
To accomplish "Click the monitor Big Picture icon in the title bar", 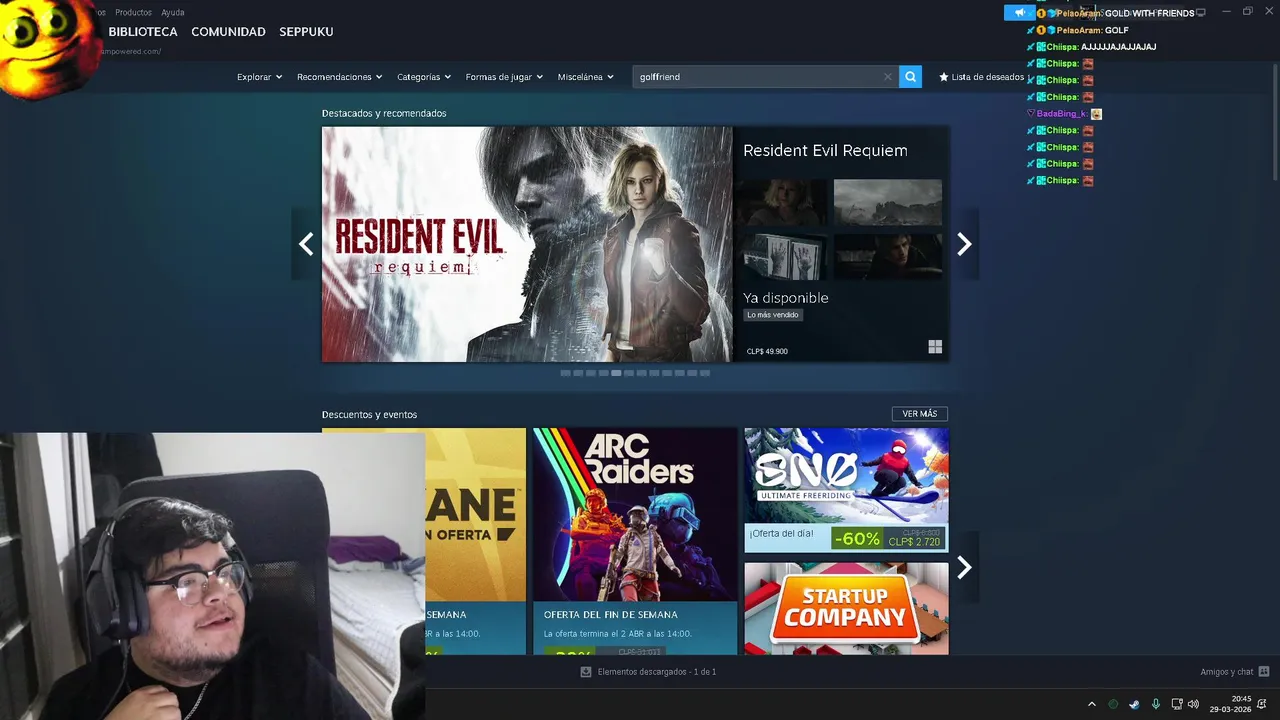I will click(1201, 12).
